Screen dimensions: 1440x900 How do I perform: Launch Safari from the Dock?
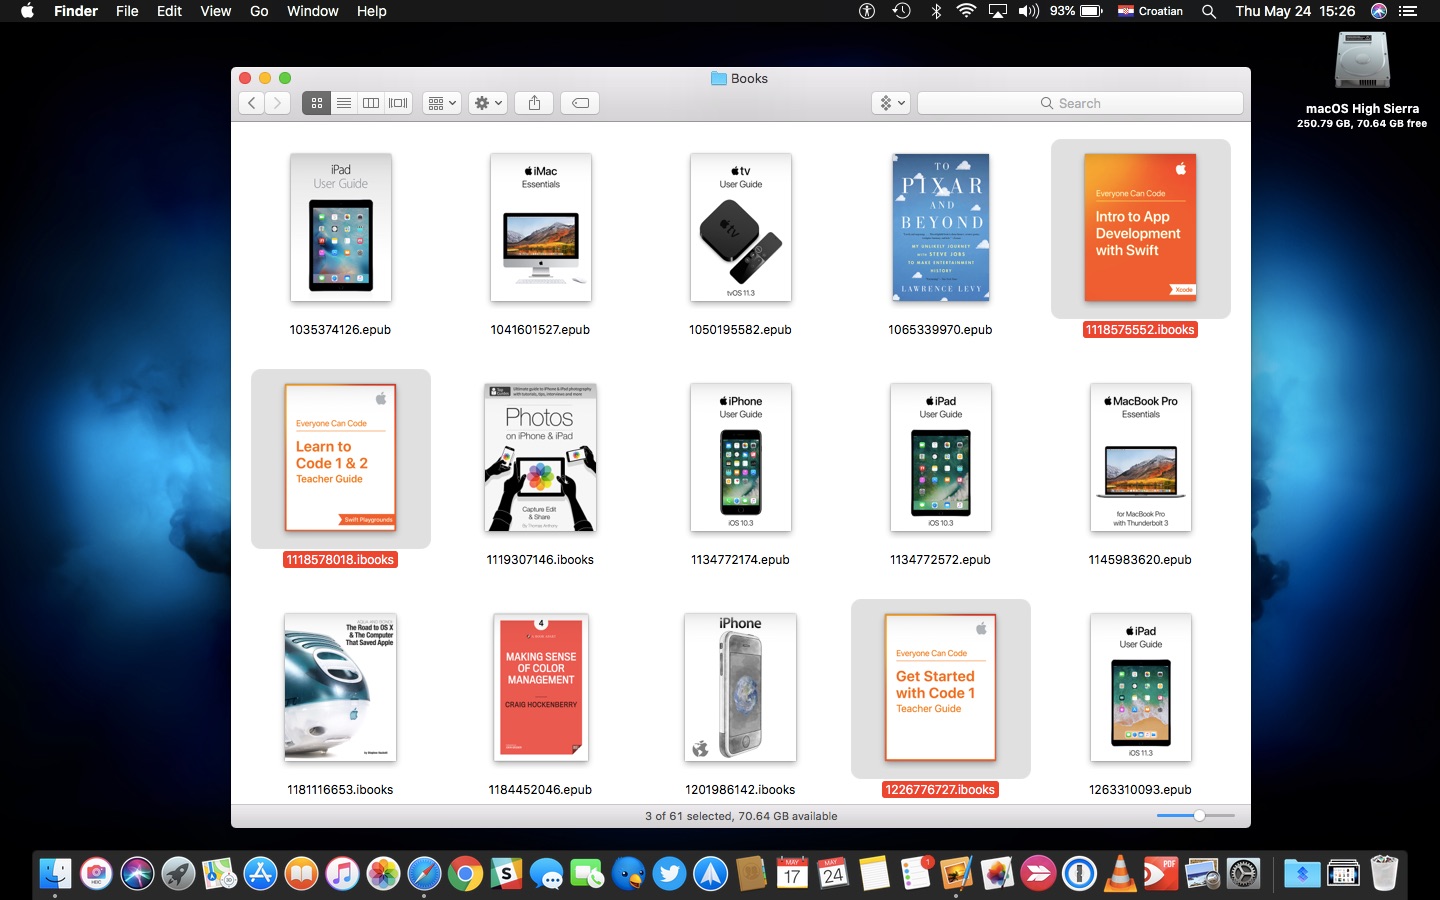point(424,874)
